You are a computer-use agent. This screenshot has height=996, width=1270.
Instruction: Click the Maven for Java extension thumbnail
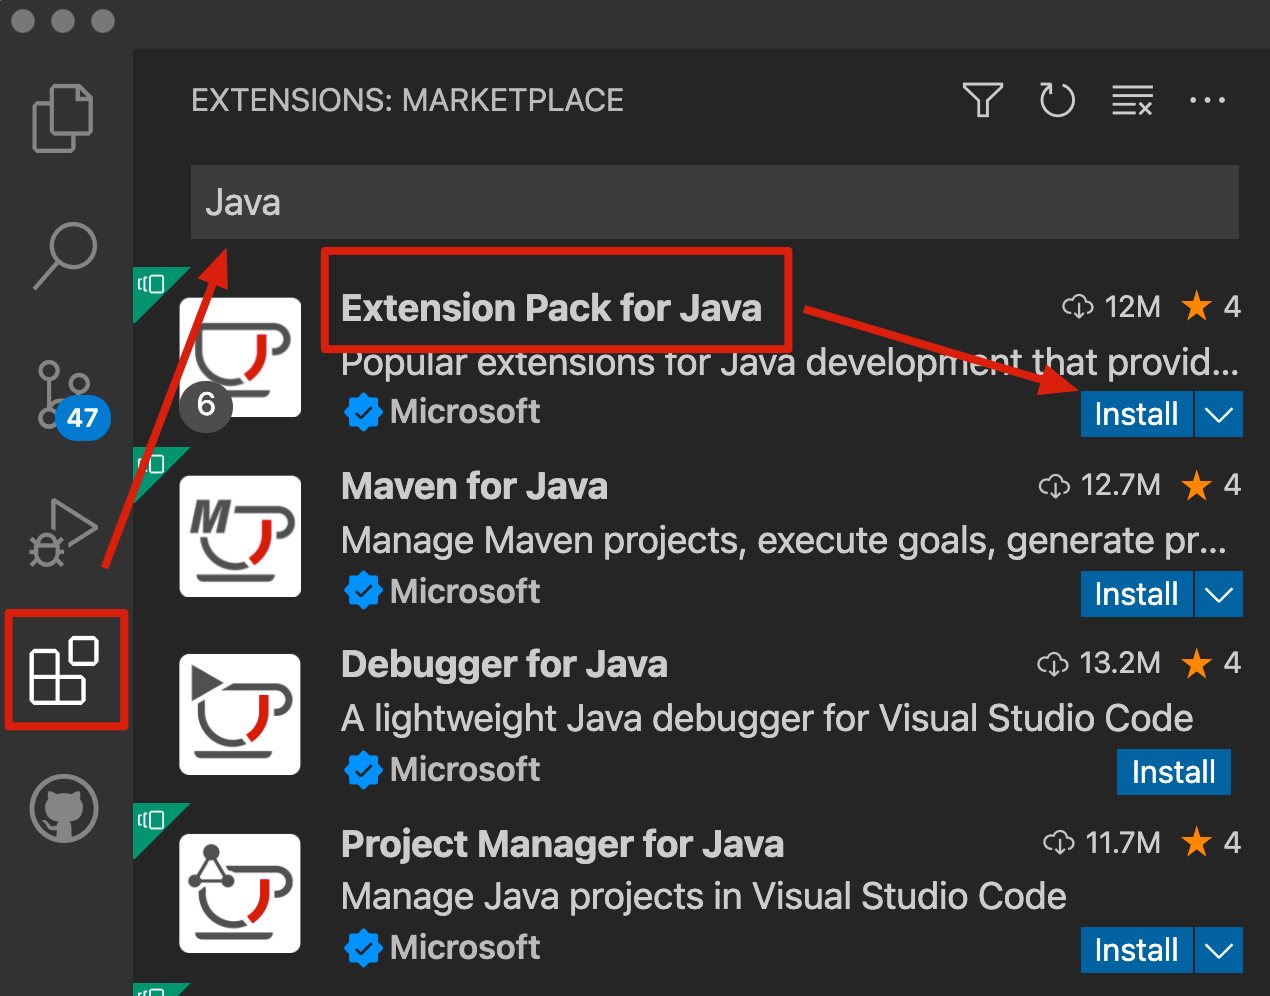click(x=240, y=536)
